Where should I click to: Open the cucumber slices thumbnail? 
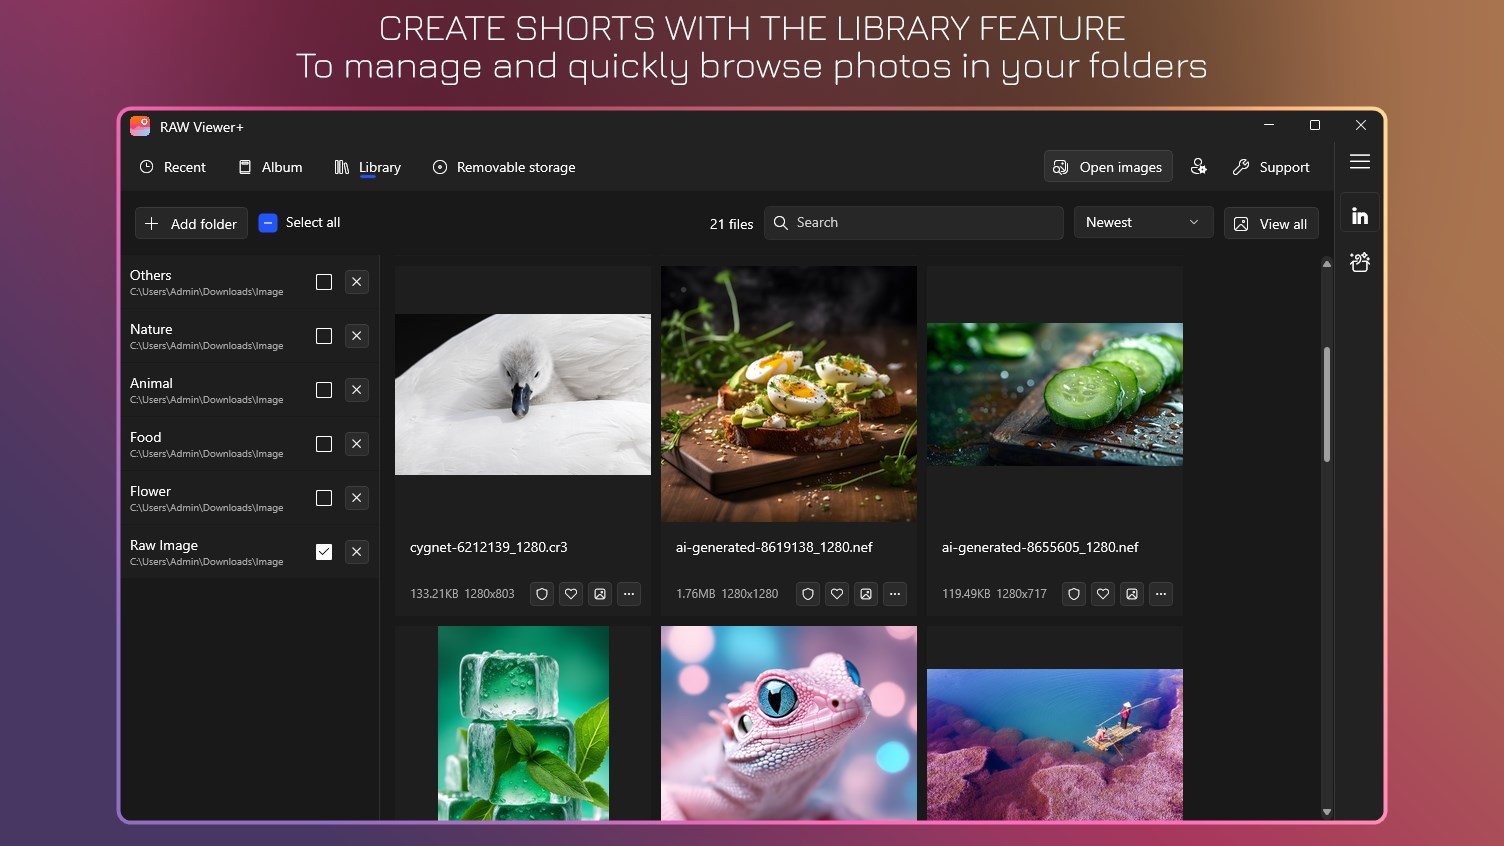coord(1055,394)
